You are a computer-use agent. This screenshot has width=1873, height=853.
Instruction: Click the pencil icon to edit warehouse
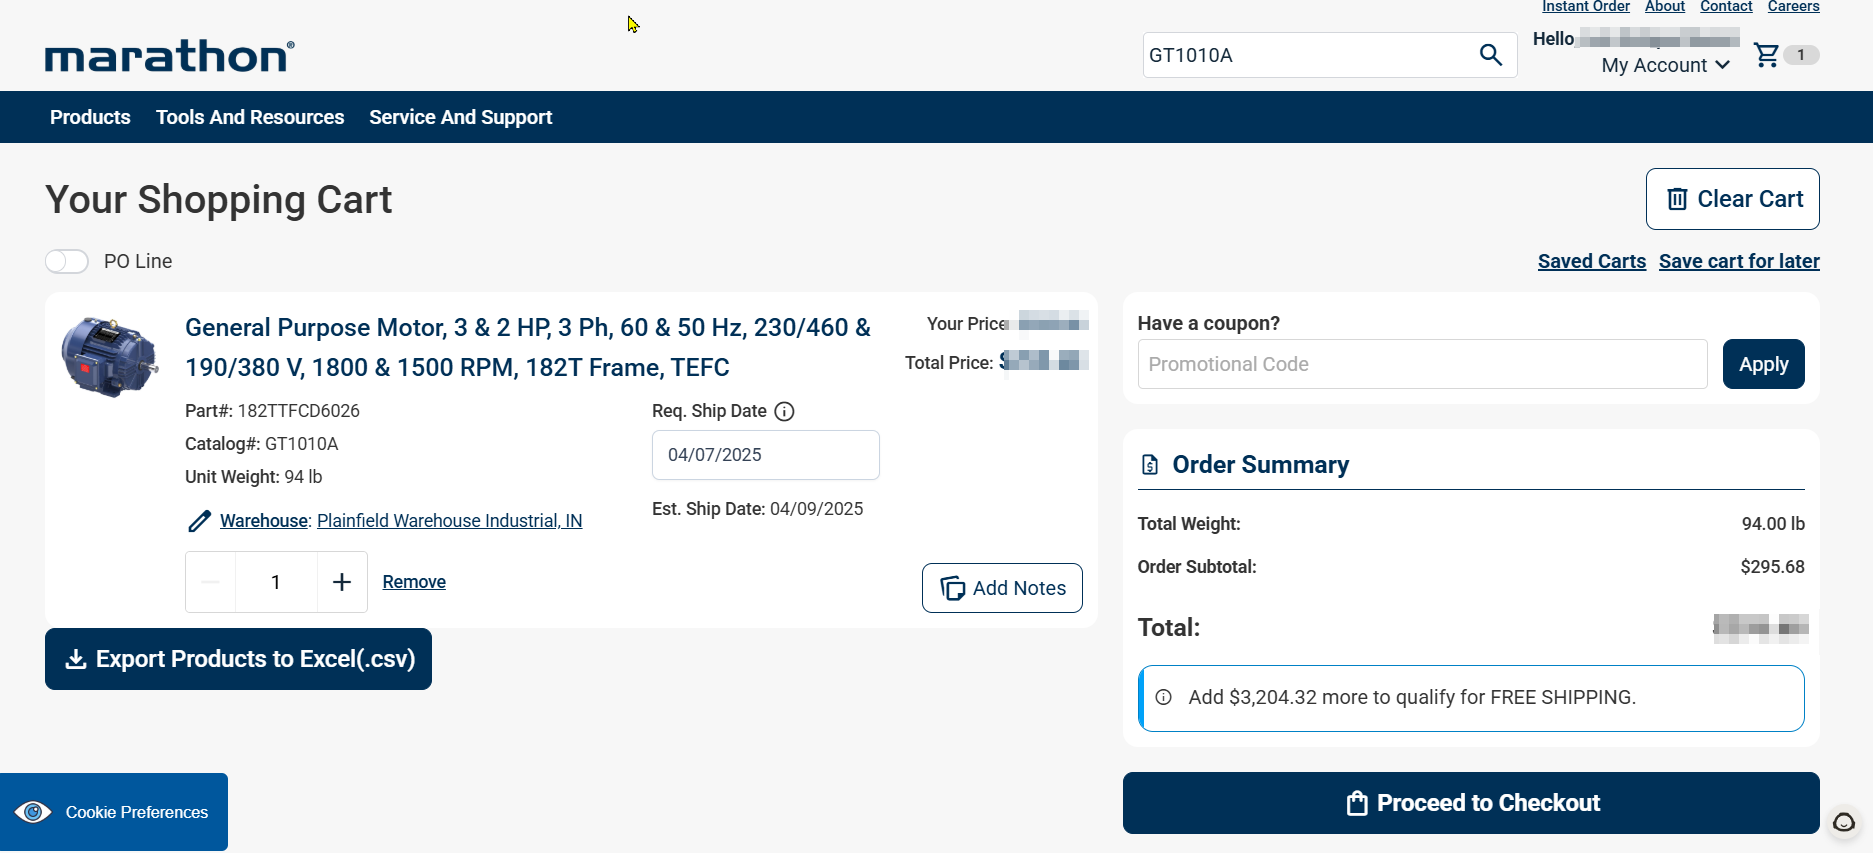point(199,521)
